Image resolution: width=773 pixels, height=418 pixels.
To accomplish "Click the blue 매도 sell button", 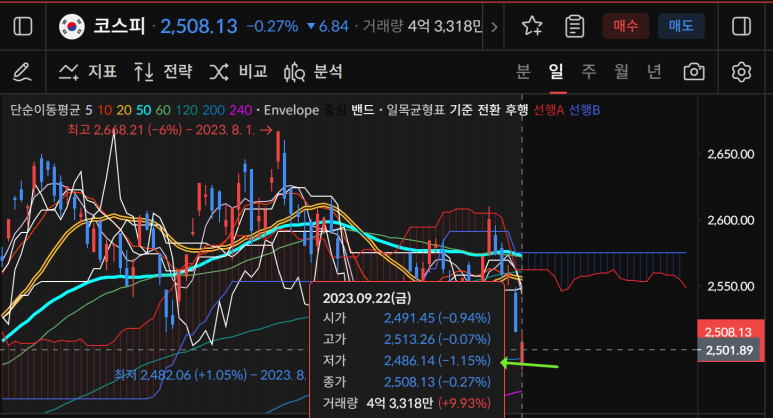I will pos(681,26).
